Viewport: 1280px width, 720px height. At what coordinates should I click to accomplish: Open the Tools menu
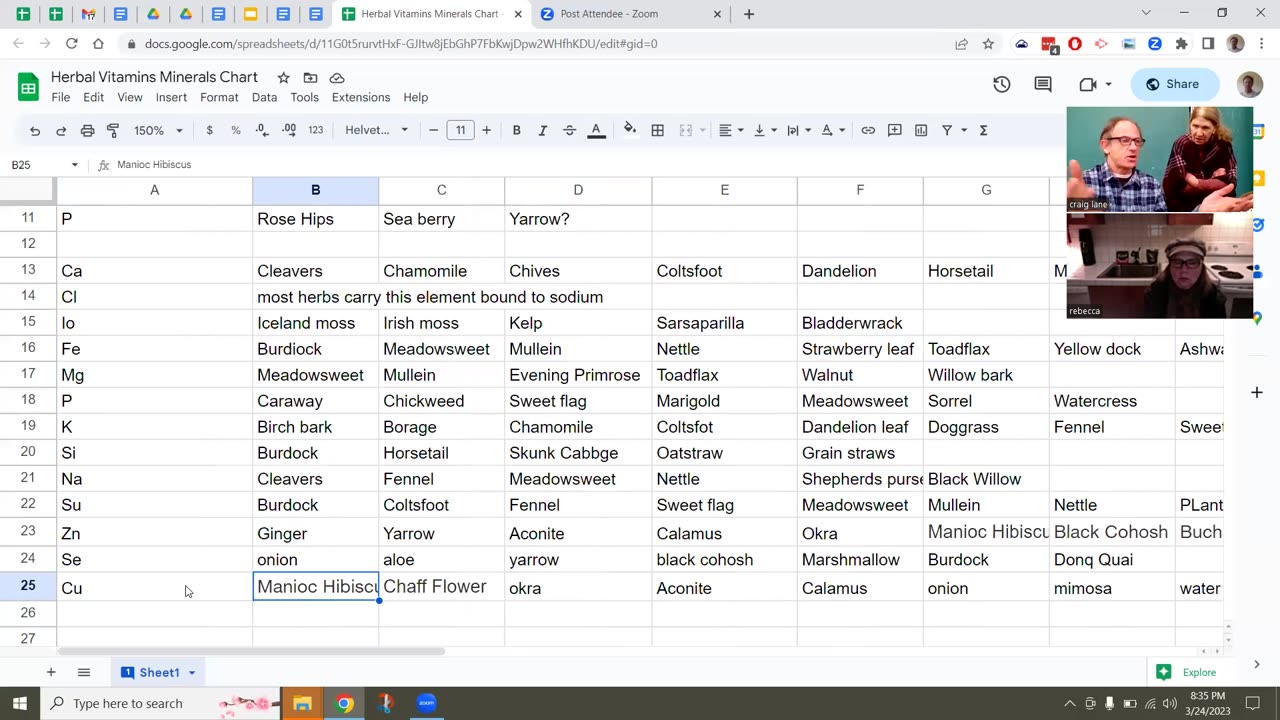click(304, 97)
